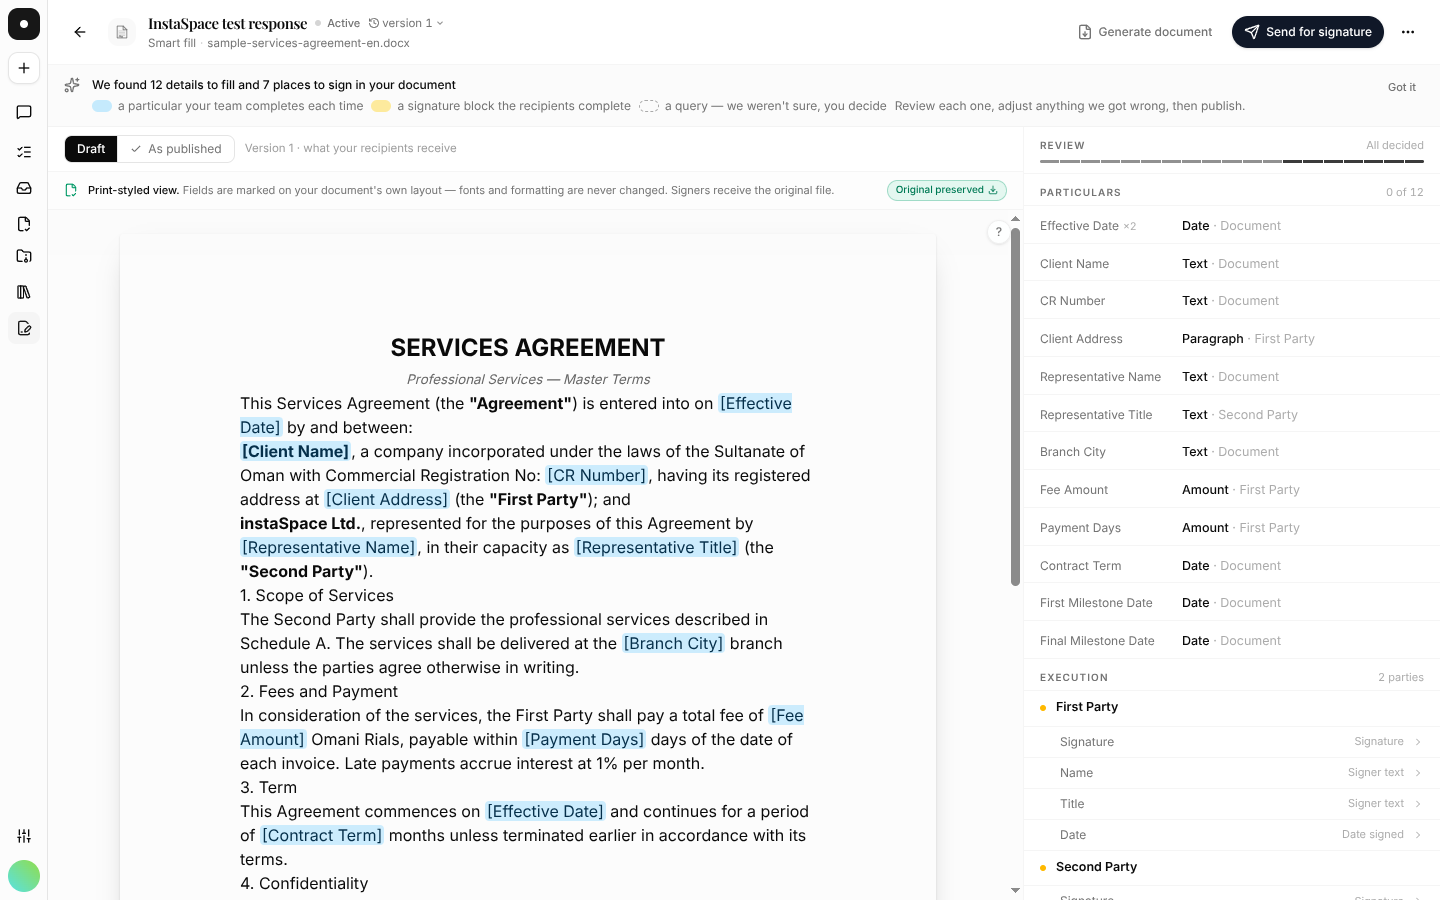
Task: Click the black app logo in the sidebar
Action: 24,24
